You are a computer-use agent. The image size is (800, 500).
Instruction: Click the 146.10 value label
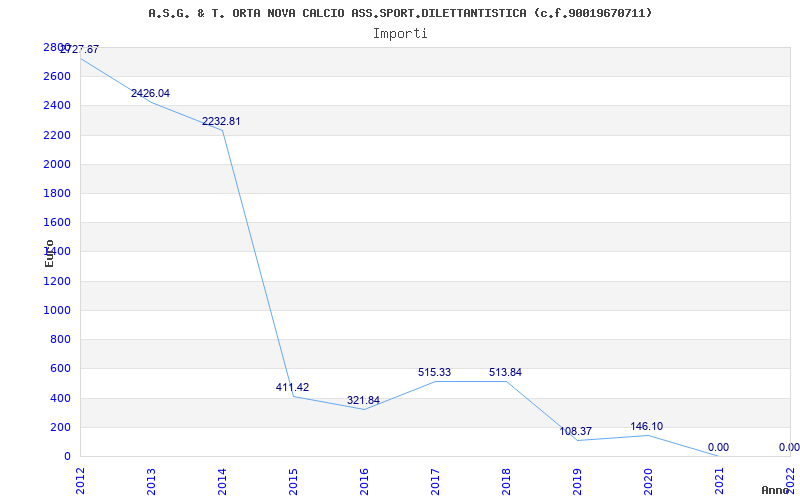click(646, 426)
